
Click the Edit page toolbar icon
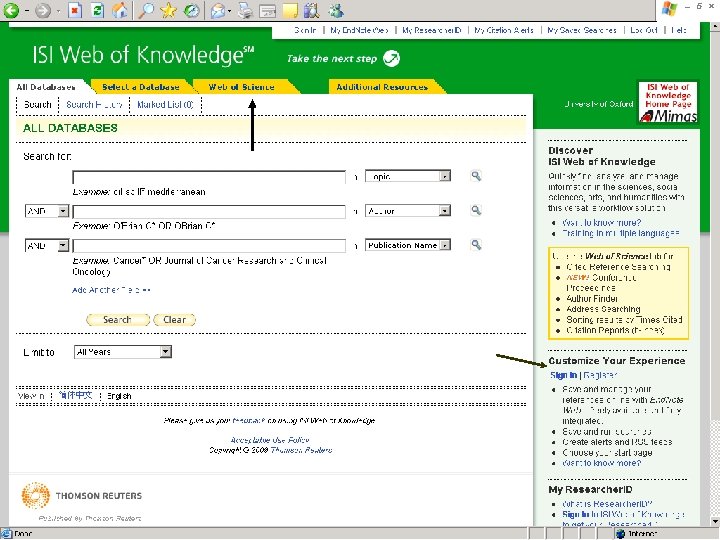(268, 11)
